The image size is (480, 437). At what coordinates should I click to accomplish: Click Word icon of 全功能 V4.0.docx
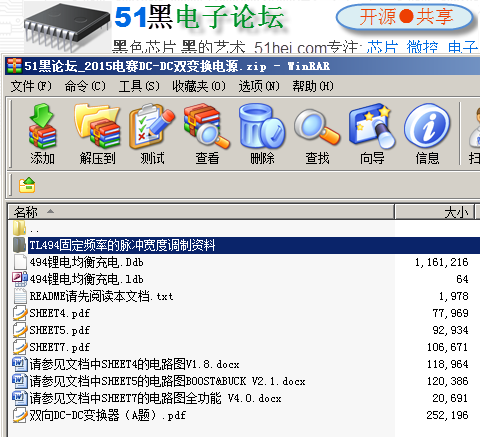tap(20, 398)
